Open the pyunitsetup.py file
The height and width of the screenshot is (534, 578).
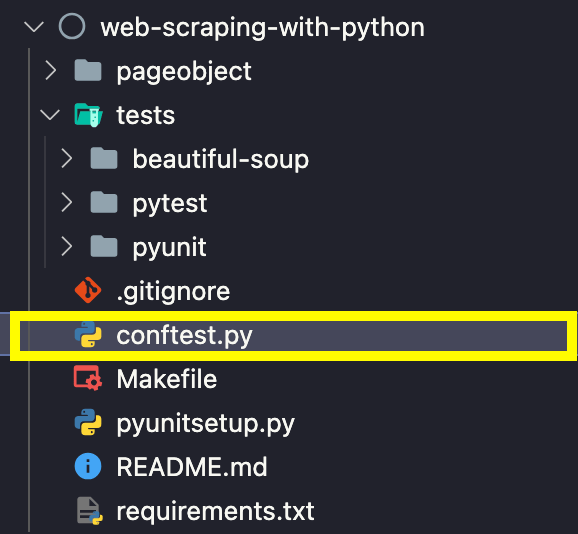tap(205, 425)
